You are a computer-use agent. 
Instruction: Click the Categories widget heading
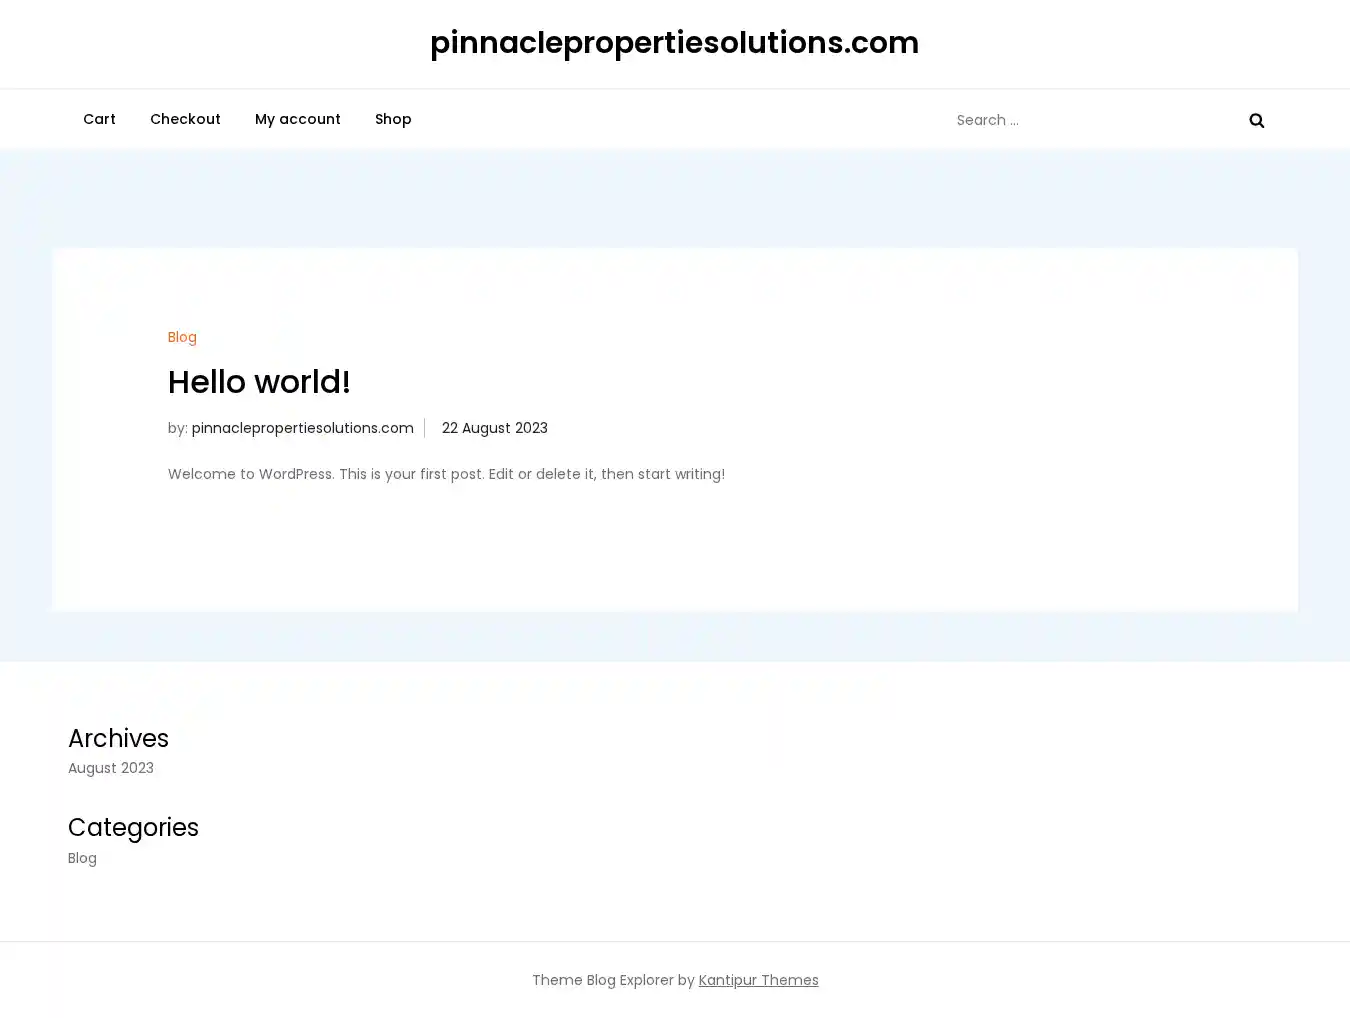pos(133,828)
